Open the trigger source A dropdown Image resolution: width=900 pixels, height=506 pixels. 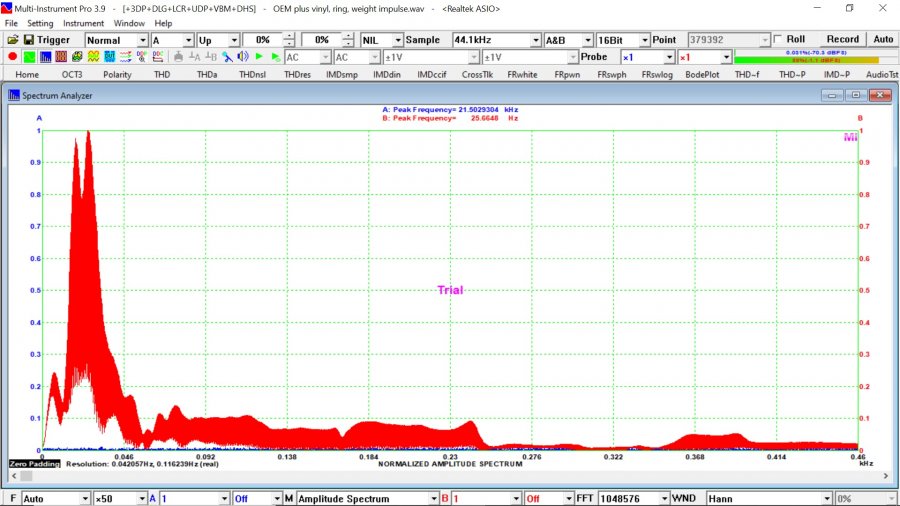click(x=172, y=40)
